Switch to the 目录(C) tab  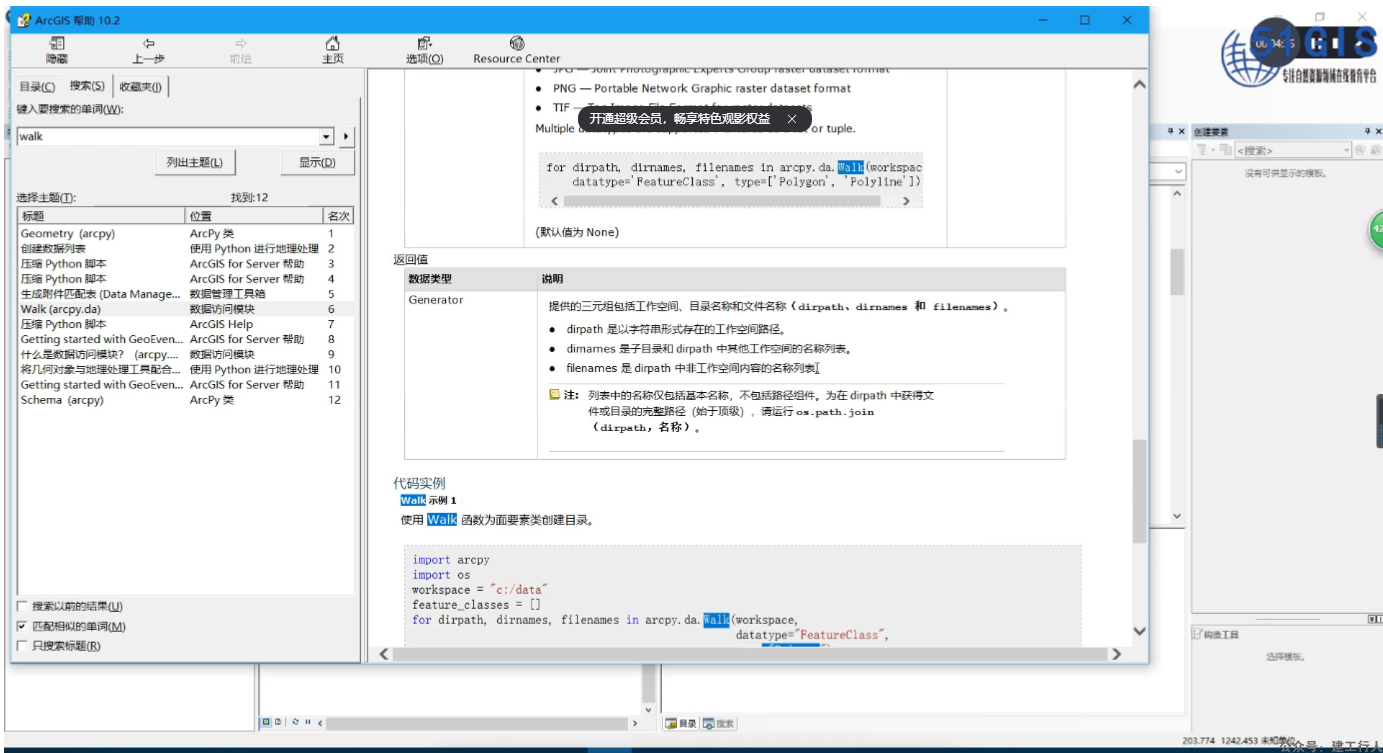click(37, 87)
